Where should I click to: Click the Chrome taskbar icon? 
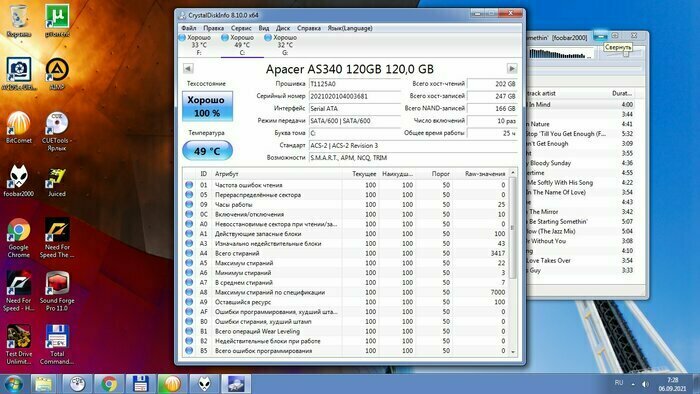(109, 384)
